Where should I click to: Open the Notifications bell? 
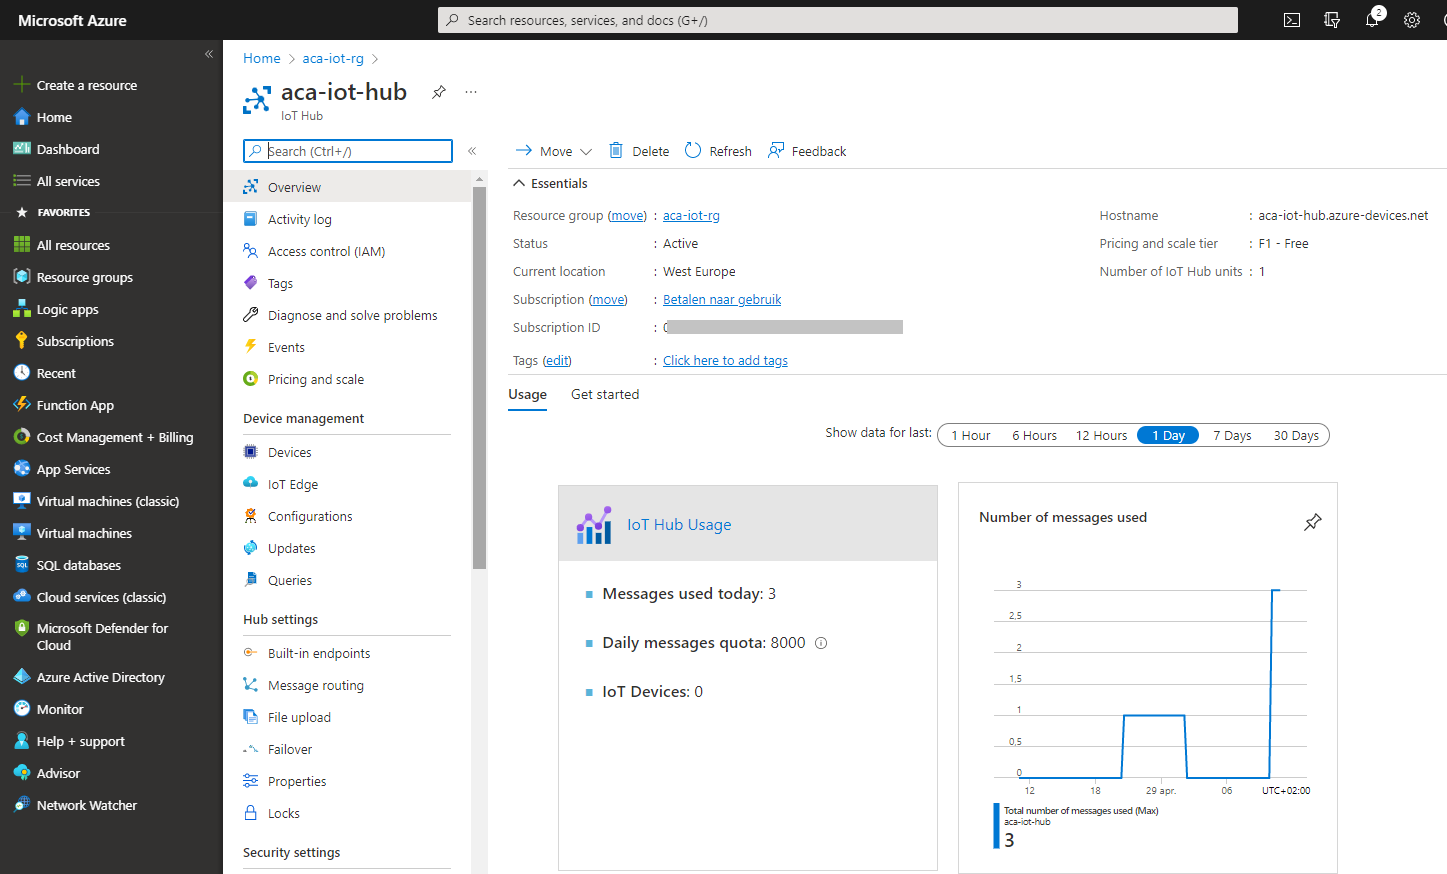point(1371,19)
